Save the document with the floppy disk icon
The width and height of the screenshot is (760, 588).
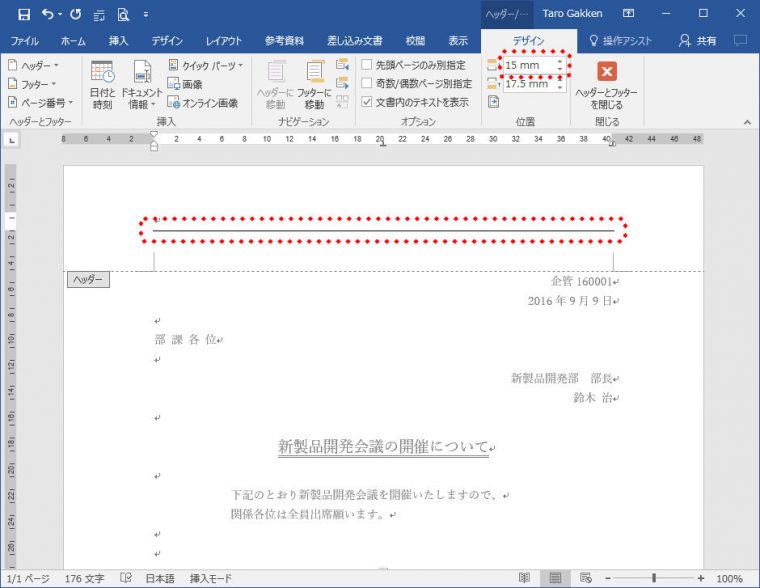tap(24, 15)
